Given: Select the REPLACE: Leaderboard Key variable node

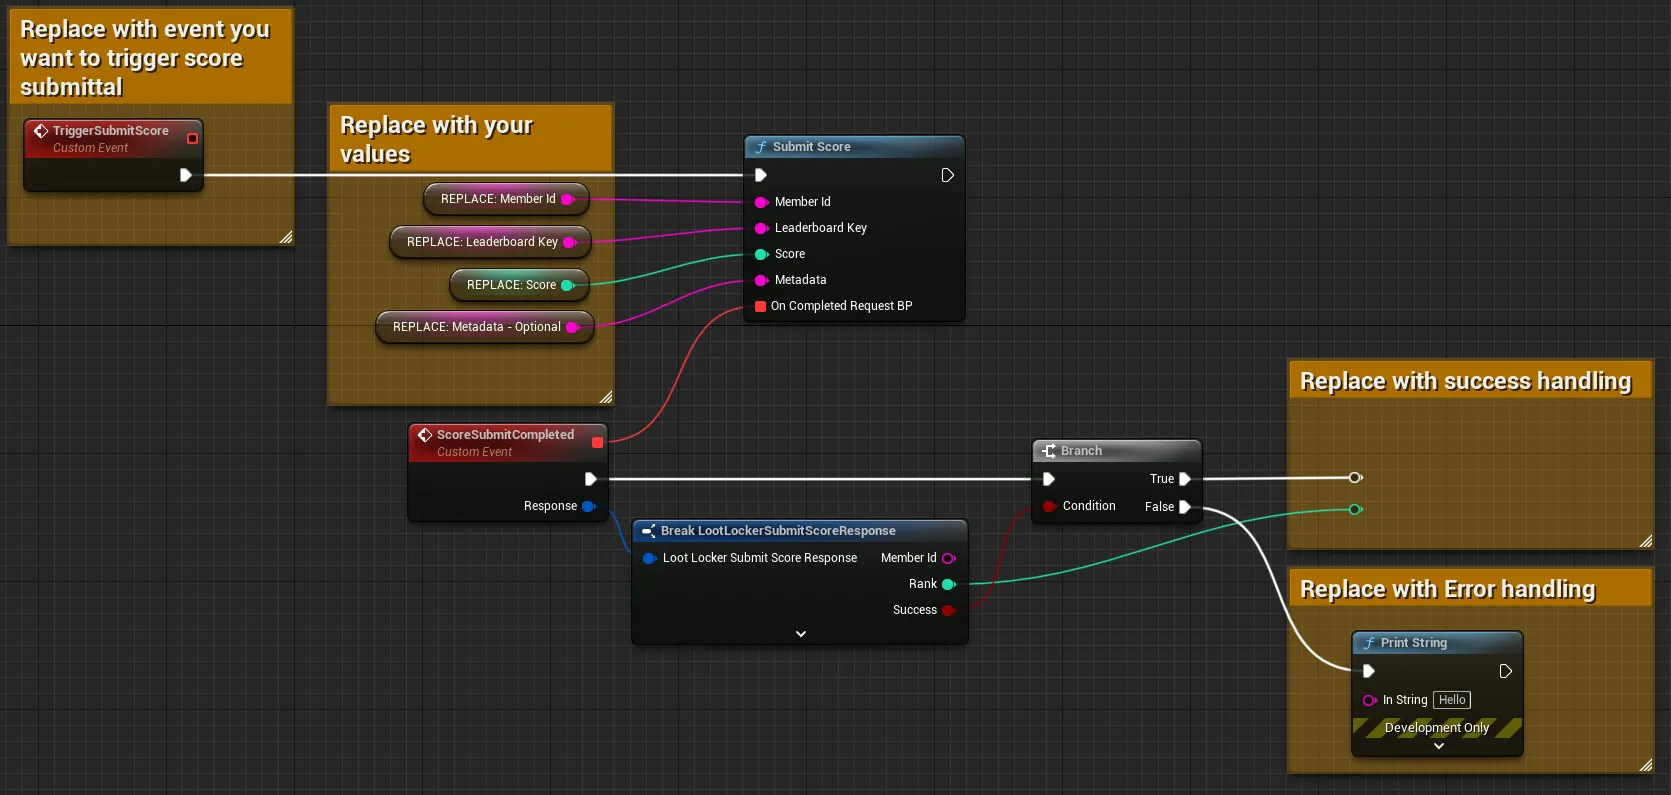Looking at the screenshot, I should point(490,242).
